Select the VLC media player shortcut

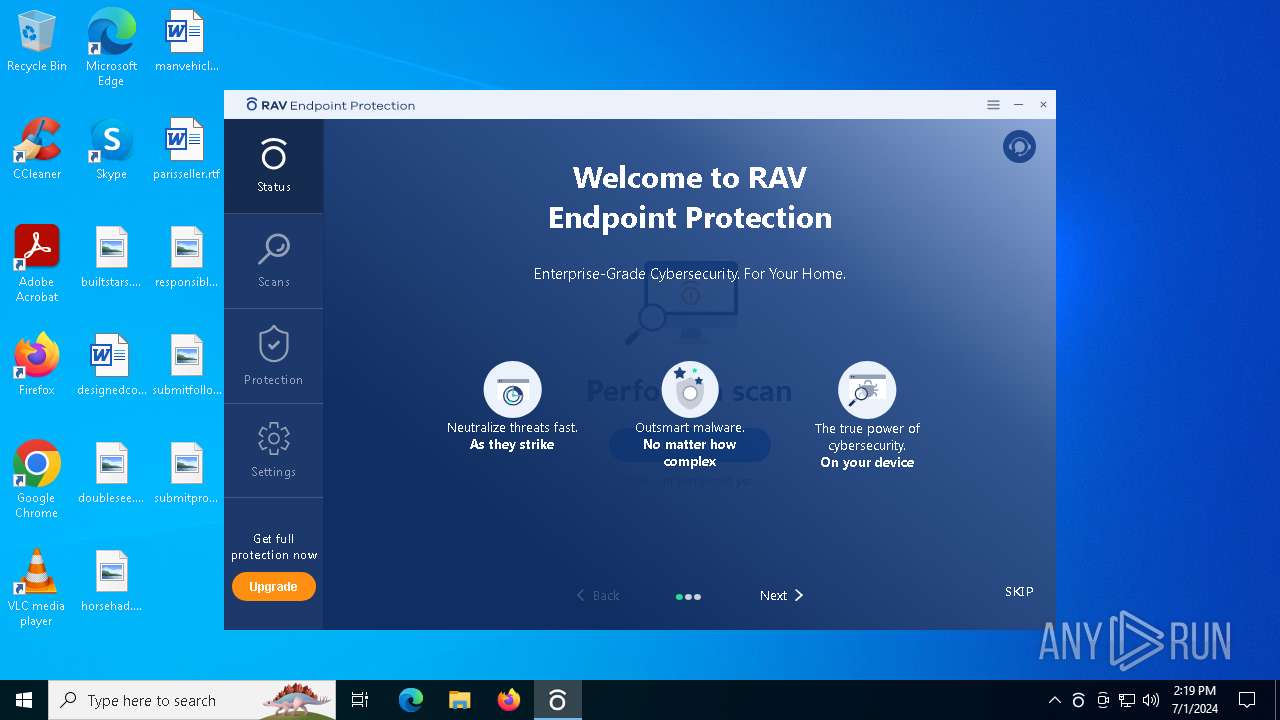click(37, 587)
